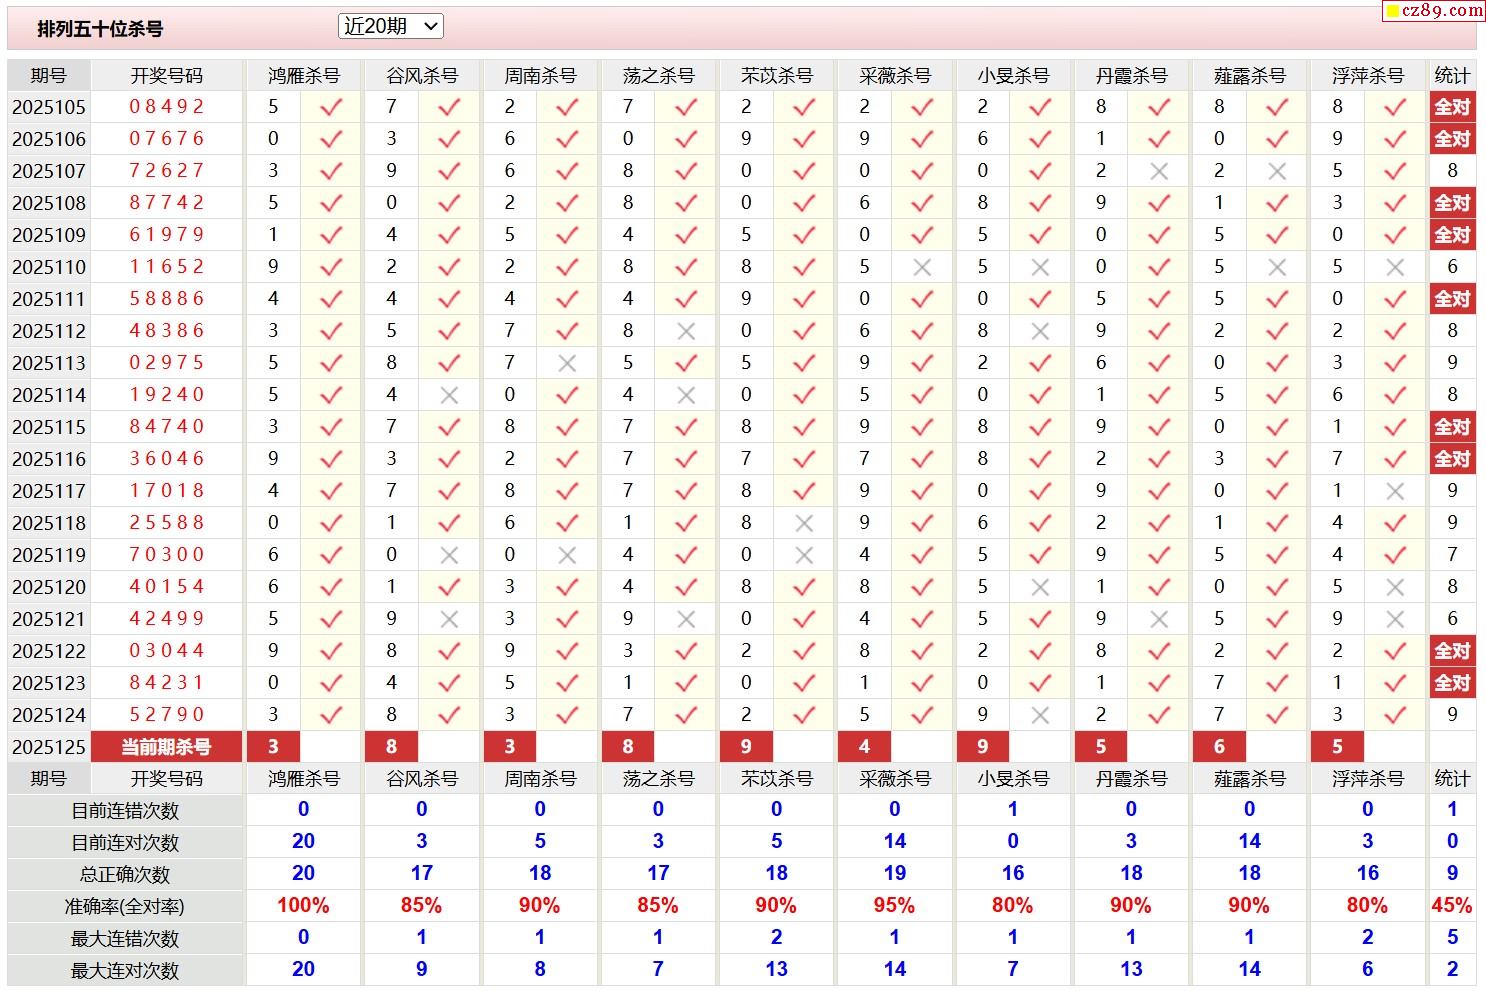The width and height of the screenshot is (1486, 991).
Task: Click the check mark for 鸿雁杀号 in row 2025105
Action: coord(331,107)
